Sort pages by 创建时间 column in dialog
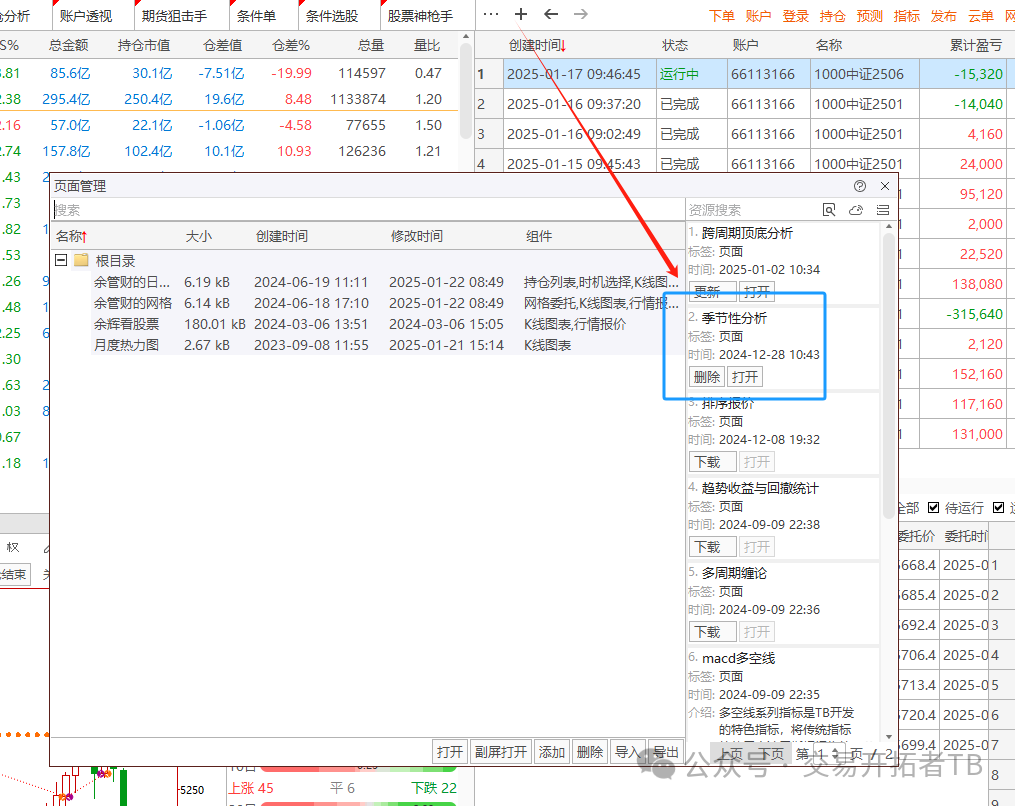This screenshot has width=1015, height=806. [282, 236]
